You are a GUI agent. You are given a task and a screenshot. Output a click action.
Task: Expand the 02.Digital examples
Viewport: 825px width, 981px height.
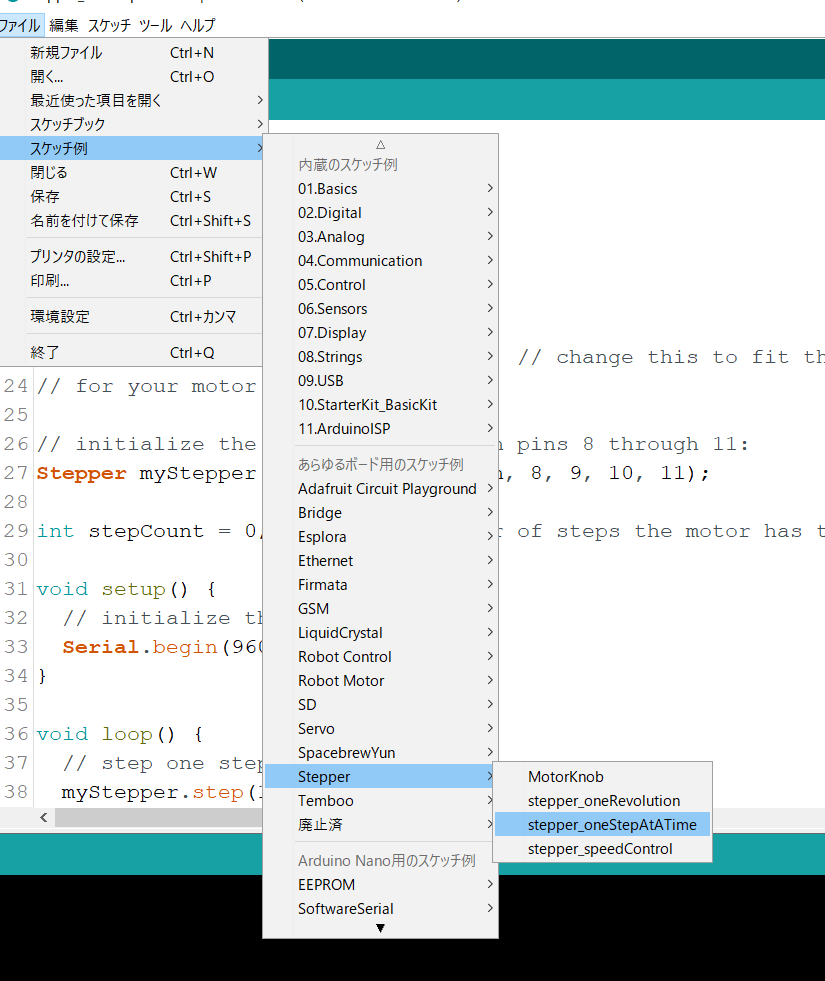point(380,213)
